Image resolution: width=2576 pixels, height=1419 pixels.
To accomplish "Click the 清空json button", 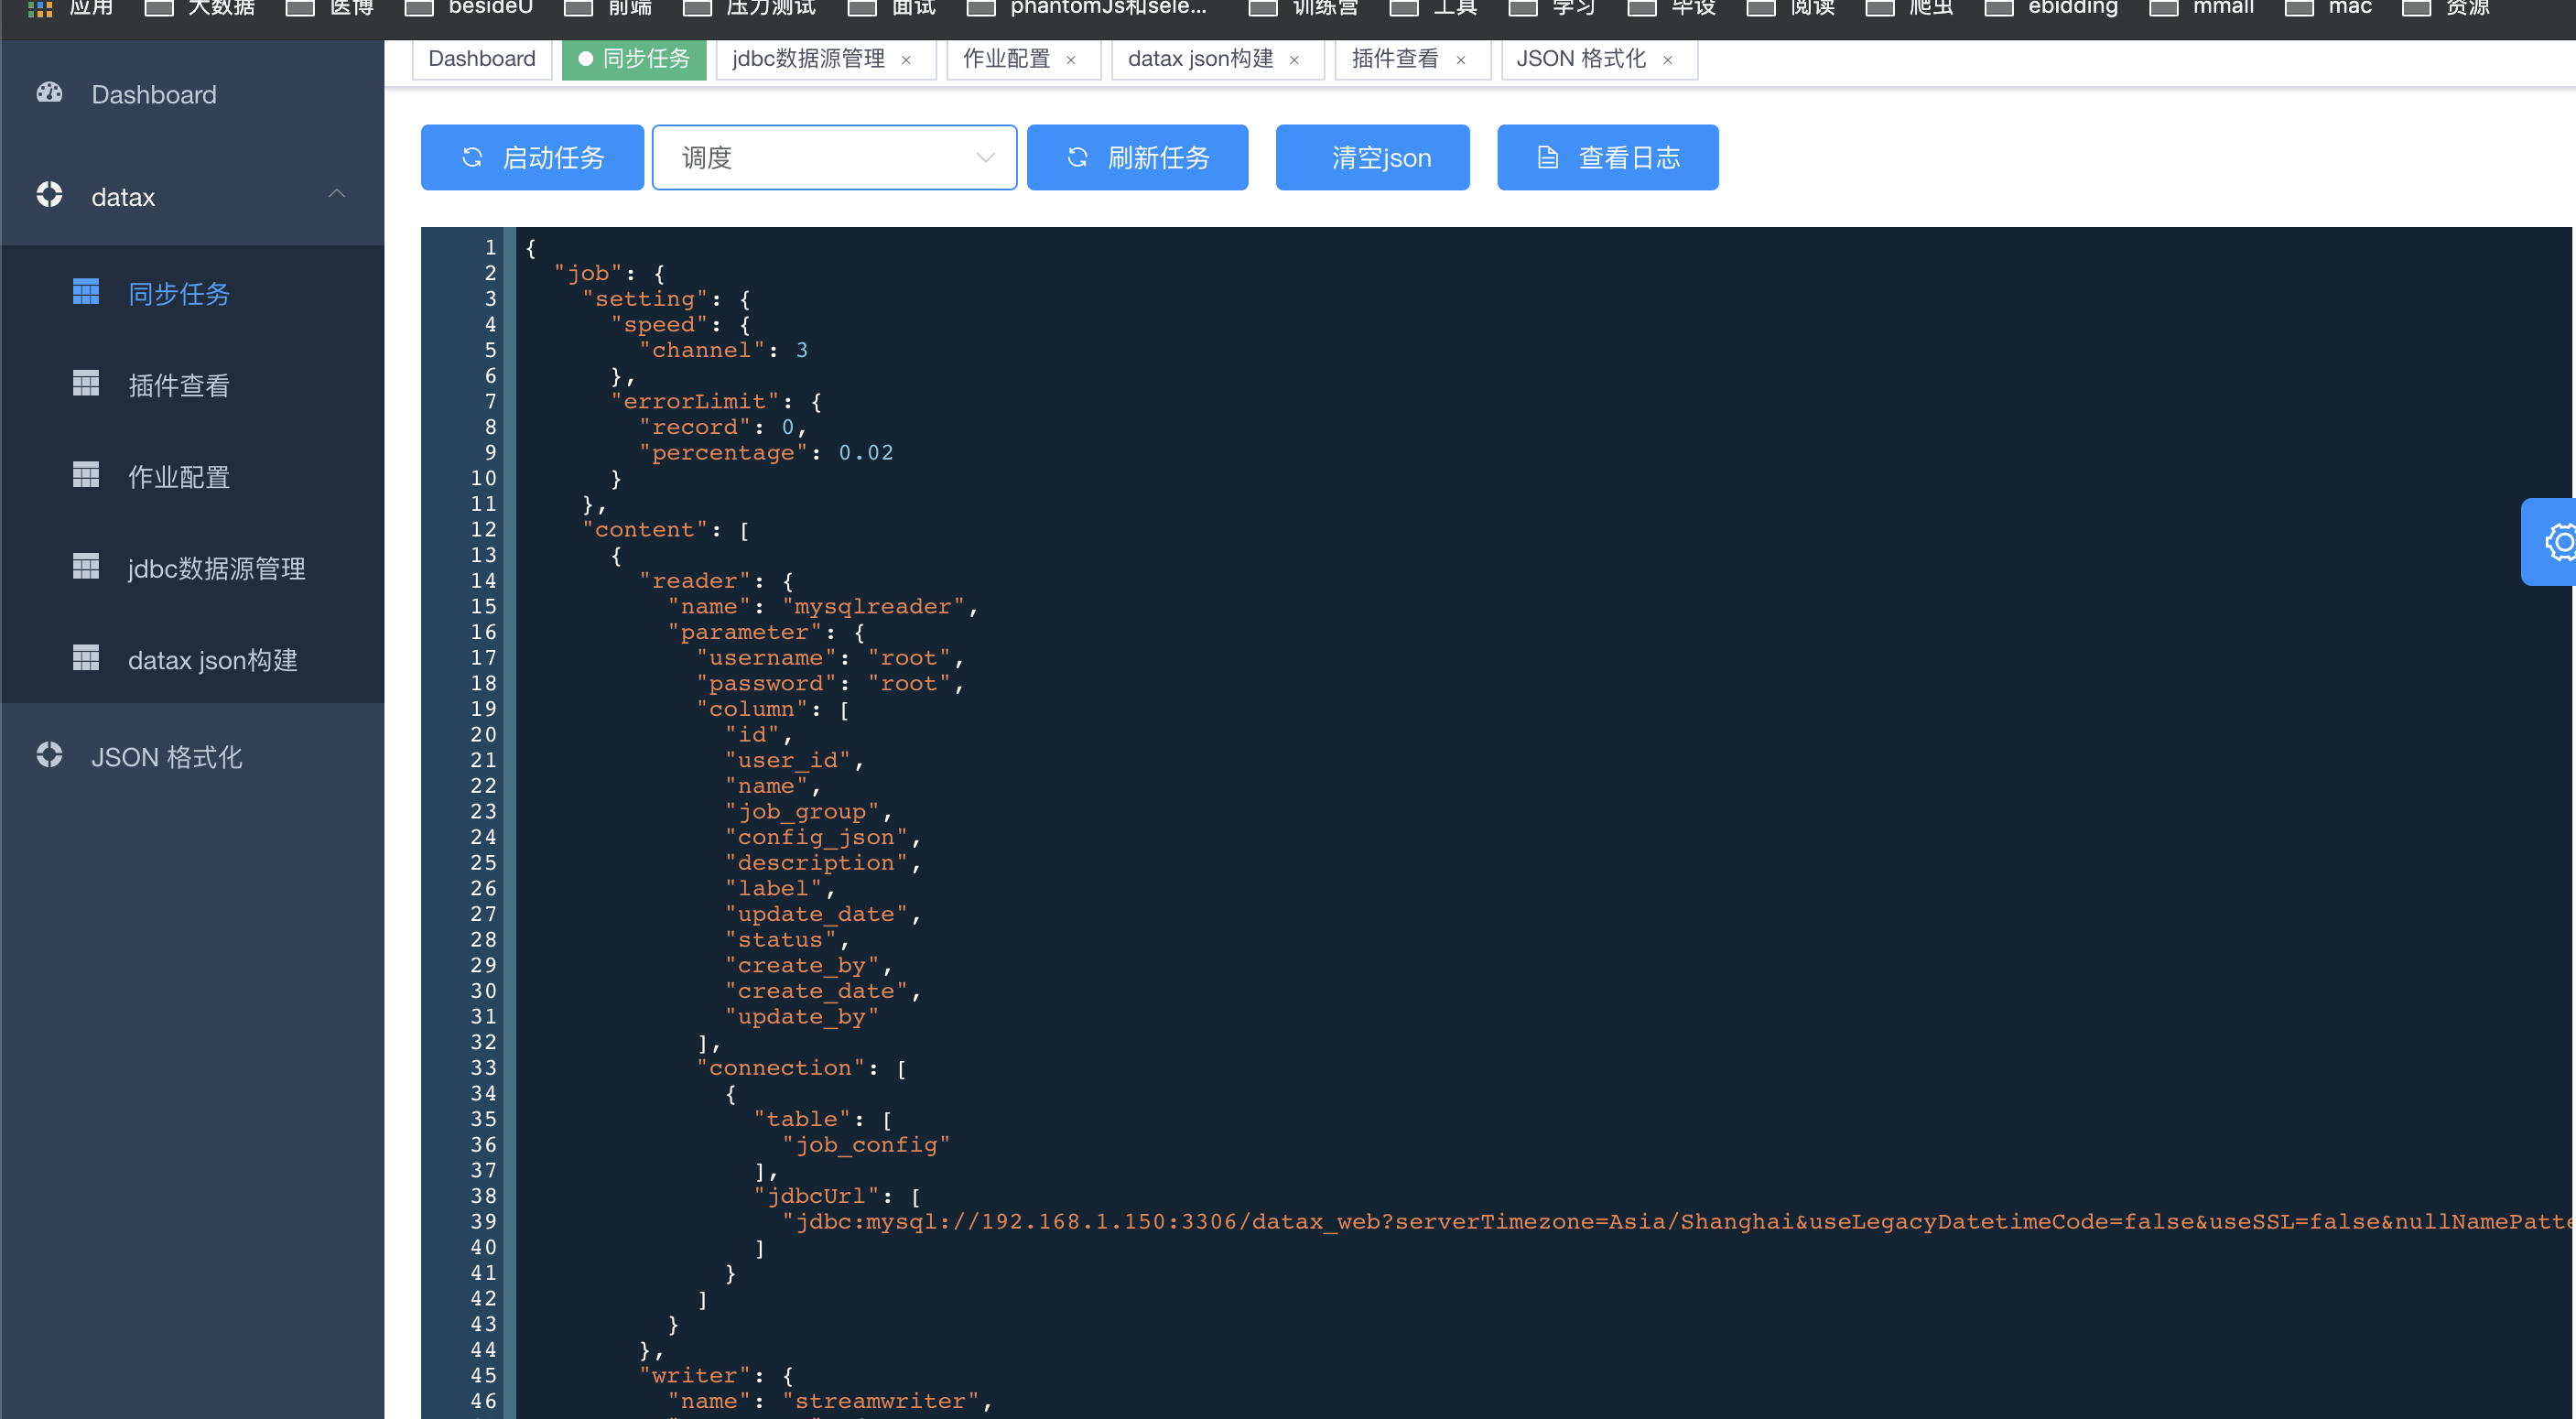I will tap(1372, 157).
